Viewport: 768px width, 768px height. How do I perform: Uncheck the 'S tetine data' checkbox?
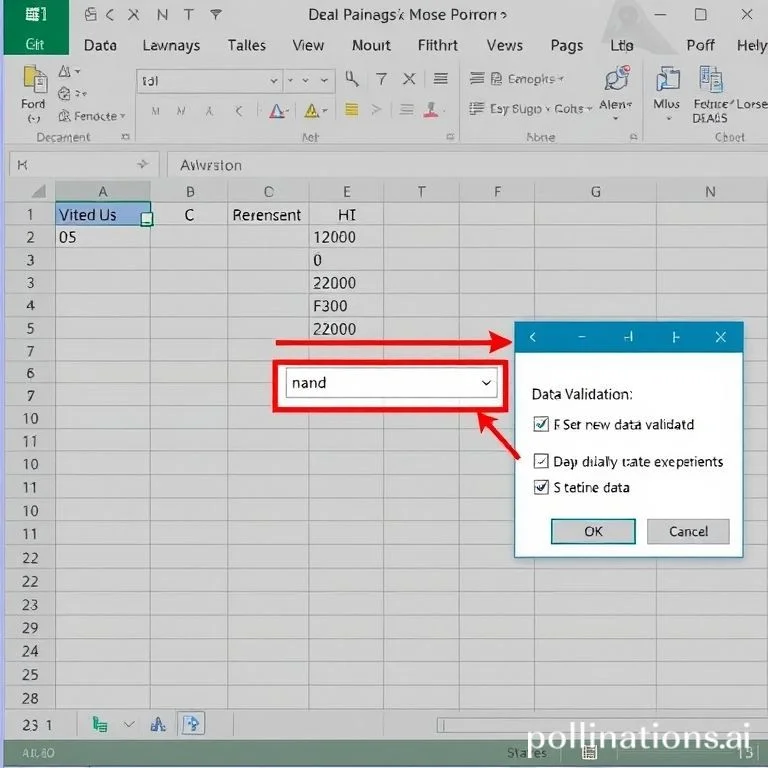(541, 487)
